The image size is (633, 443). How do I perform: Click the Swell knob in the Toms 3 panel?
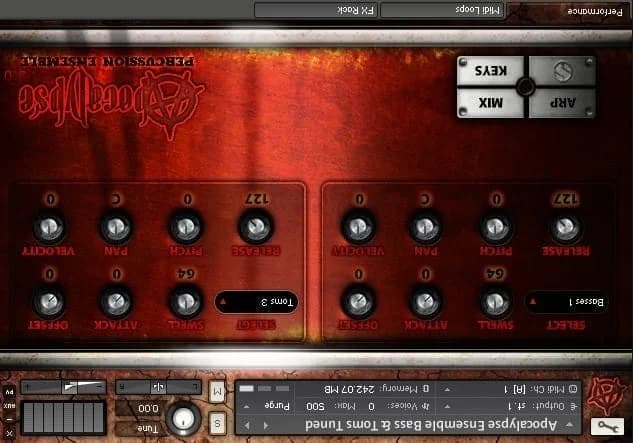coord(183,300)
